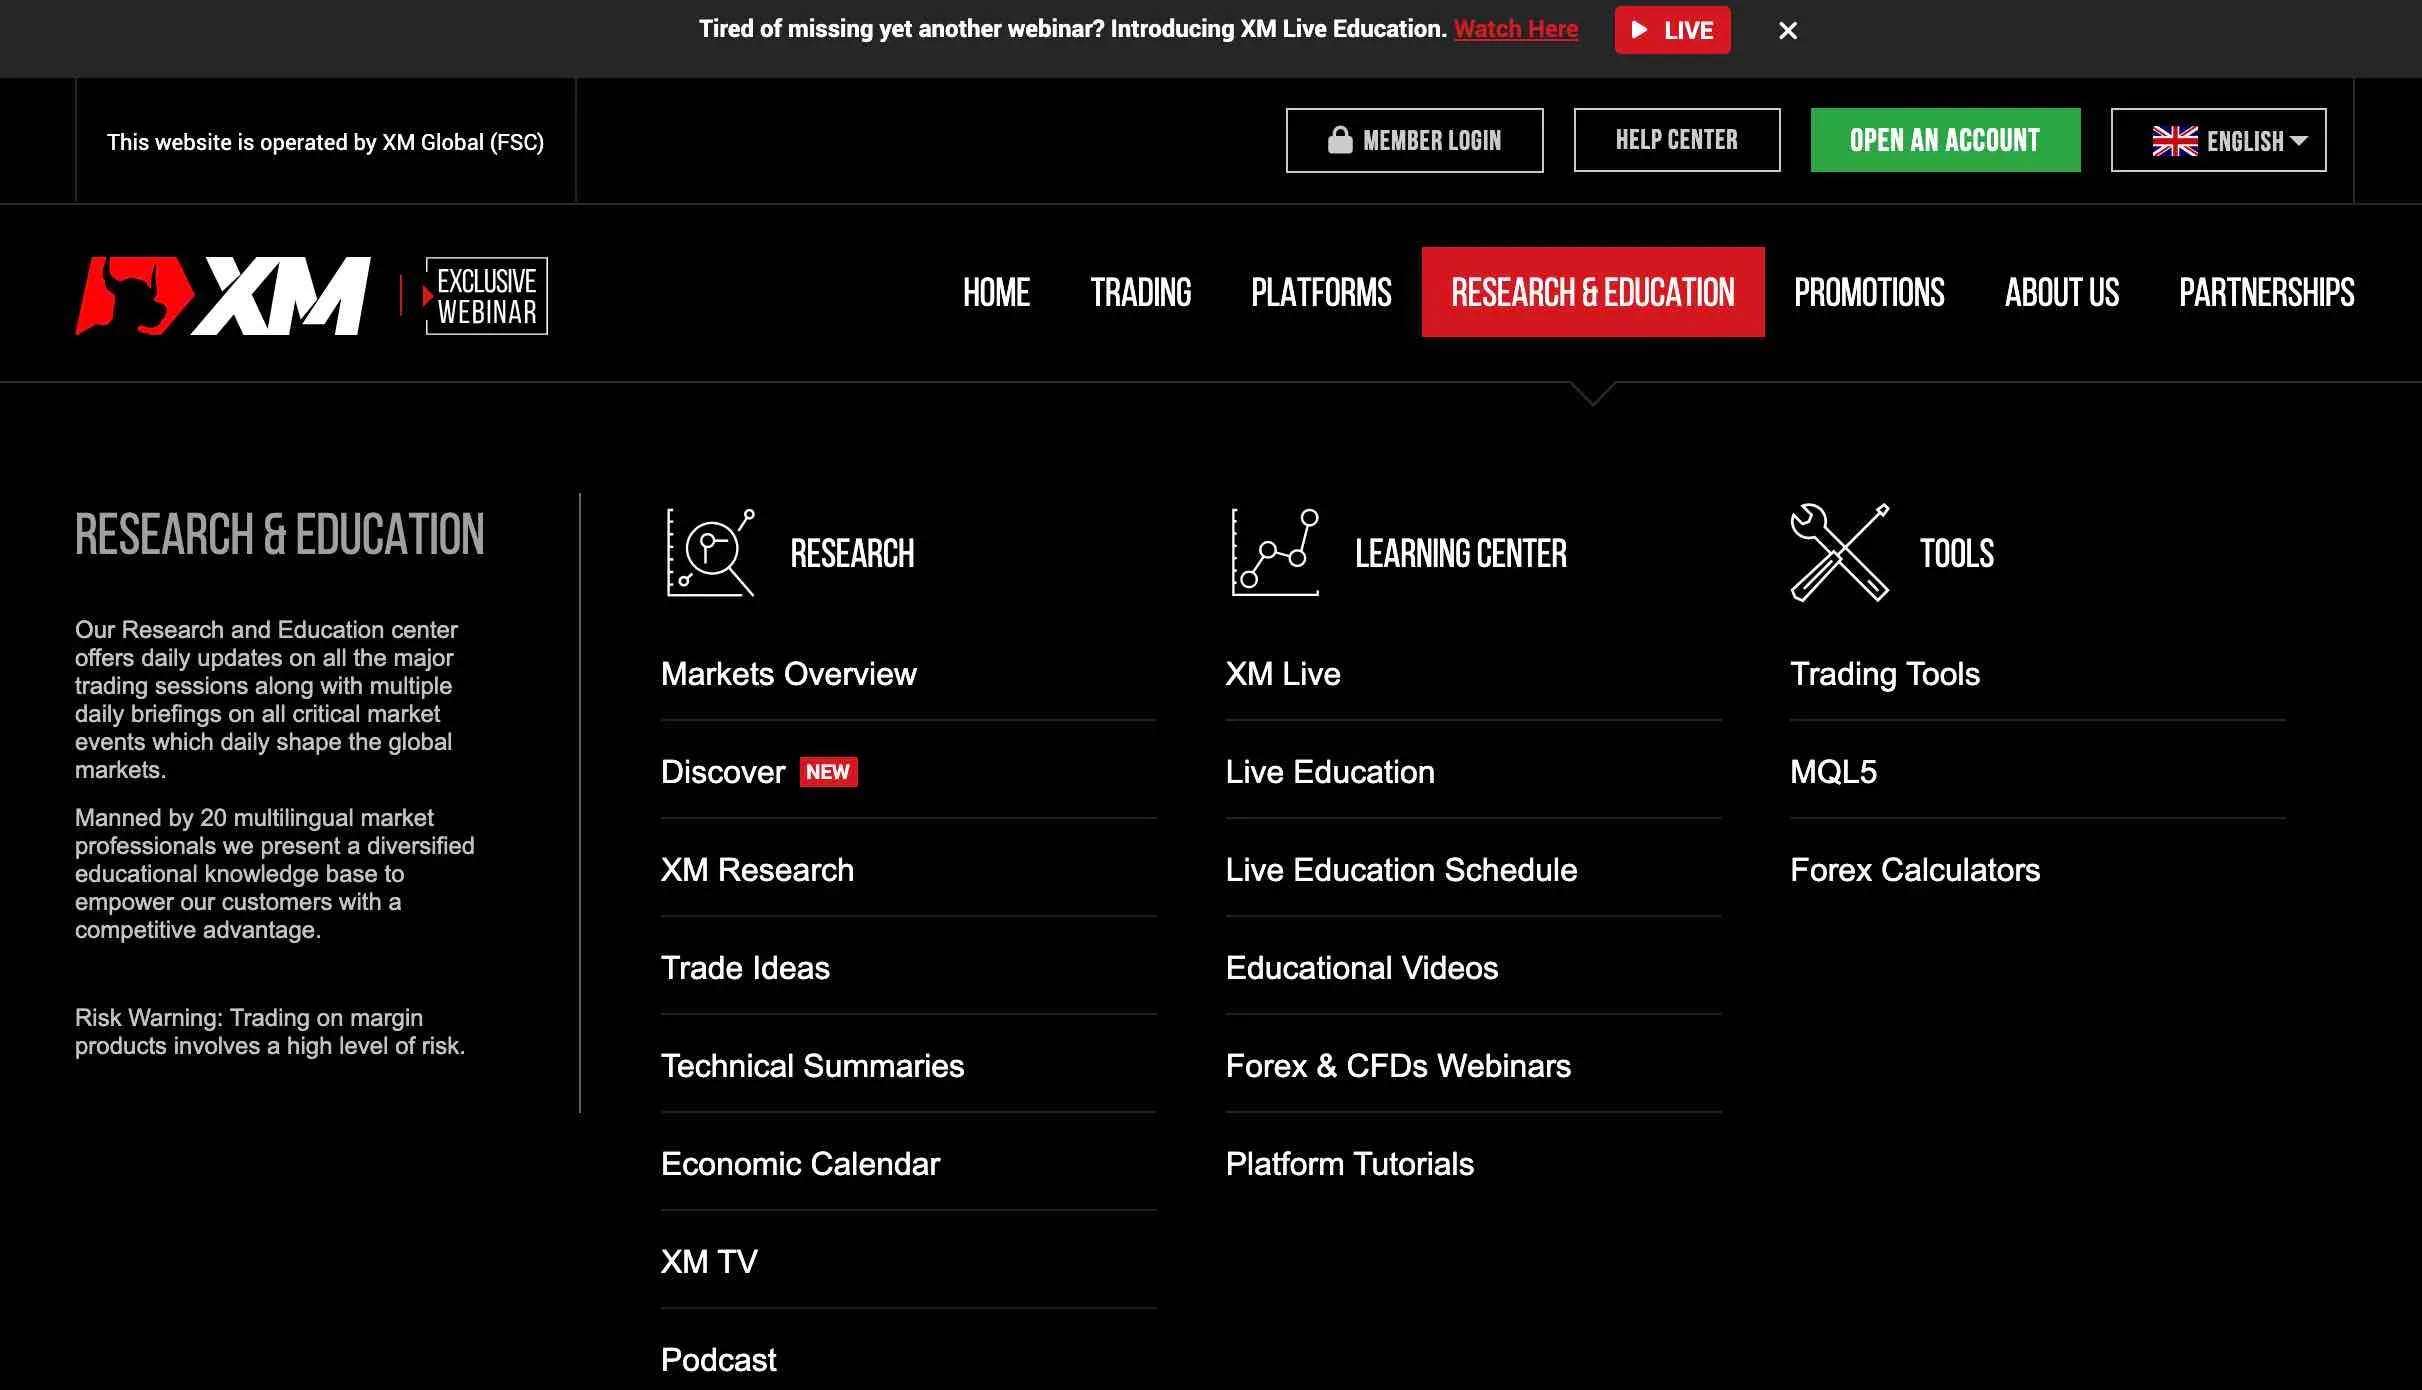Viewport: 2422px width, 1390px height.
Task: Click the Learning Center graph icon
Action: coord(1275,552)
